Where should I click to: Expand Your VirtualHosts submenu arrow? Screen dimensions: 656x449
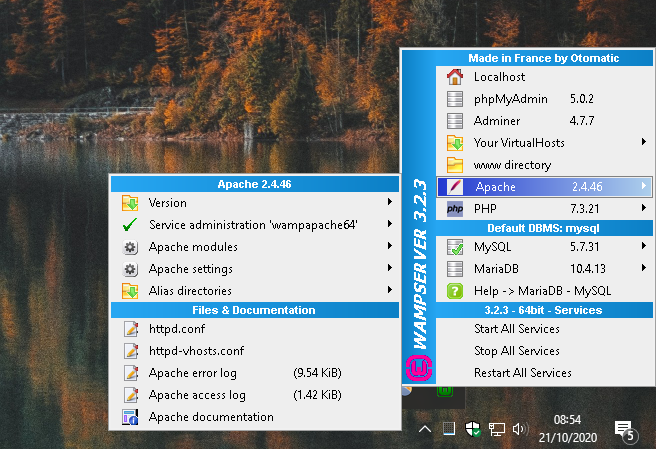pyautogui.click(x=644, y=142)
